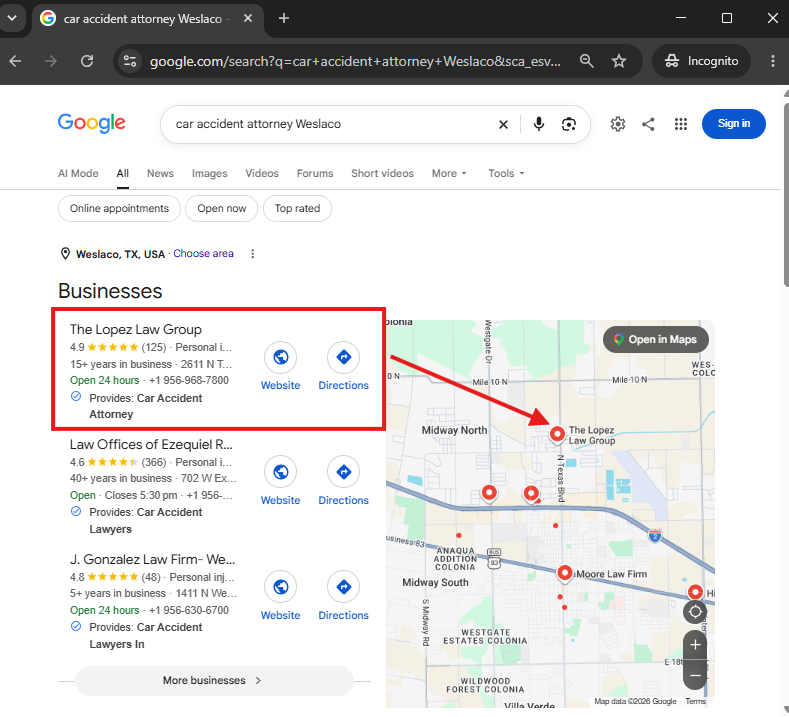Toggle the Open now filter chip
The image size is (789, 717).
(x=221, y=208)
